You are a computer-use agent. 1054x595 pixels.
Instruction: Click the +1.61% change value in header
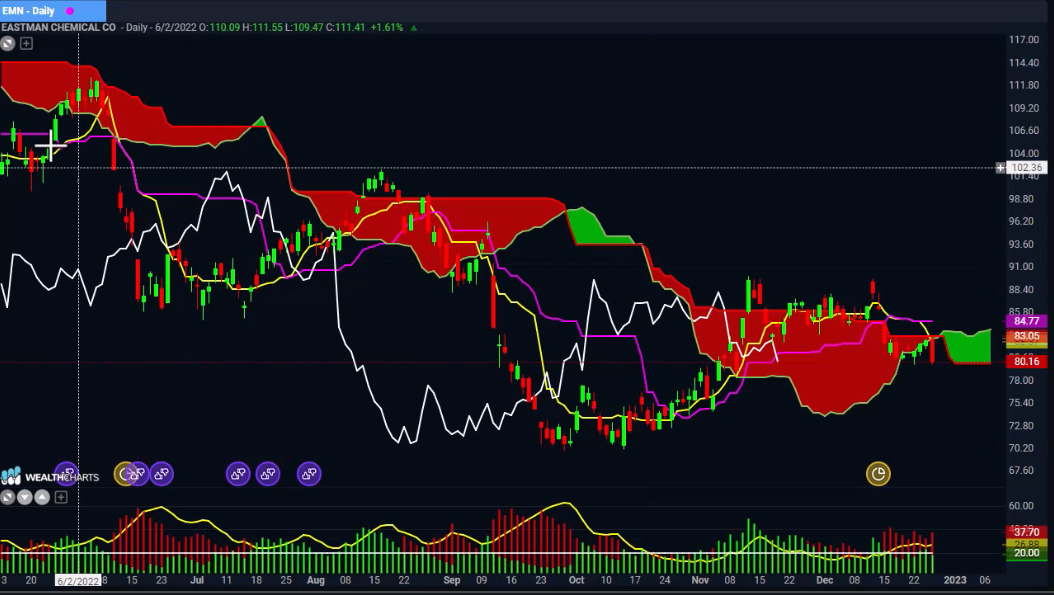387,28
